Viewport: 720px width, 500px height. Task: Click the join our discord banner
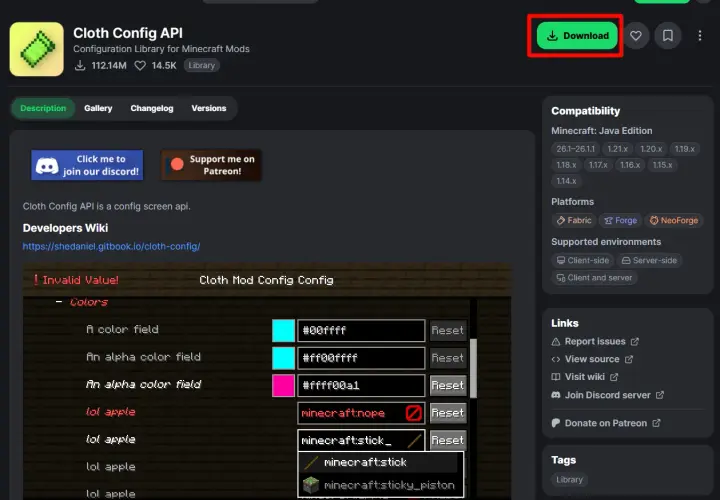click(x=87, y=165)
